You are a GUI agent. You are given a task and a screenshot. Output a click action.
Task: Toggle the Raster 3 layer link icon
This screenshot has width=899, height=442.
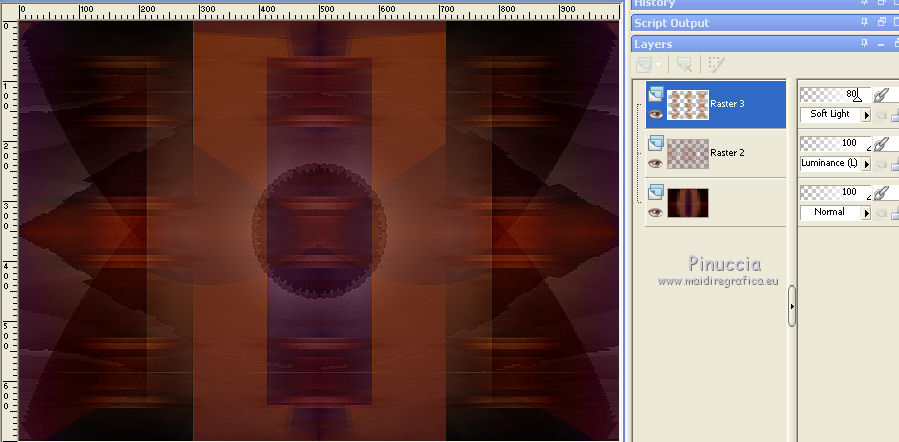[880, 95]
